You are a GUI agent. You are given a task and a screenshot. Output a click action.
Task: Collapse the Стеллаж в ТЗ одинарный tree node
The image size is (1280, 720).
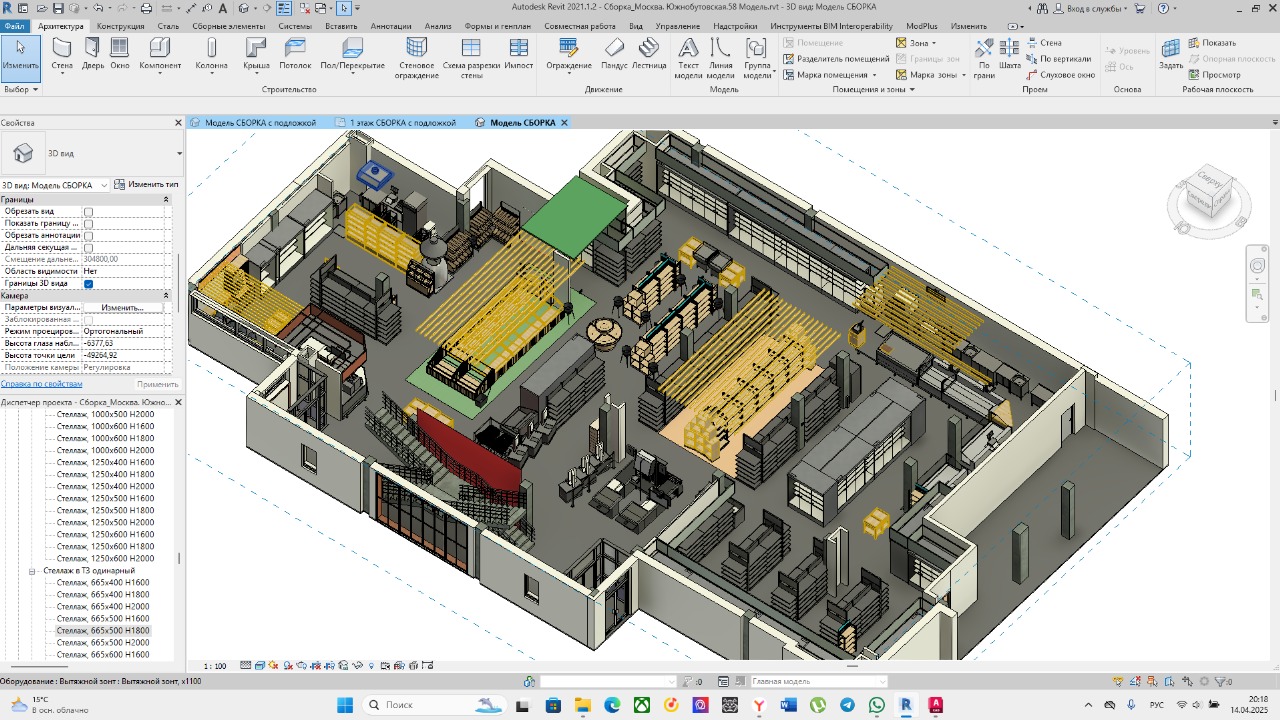pyautogui.click(x=33, y=571)
